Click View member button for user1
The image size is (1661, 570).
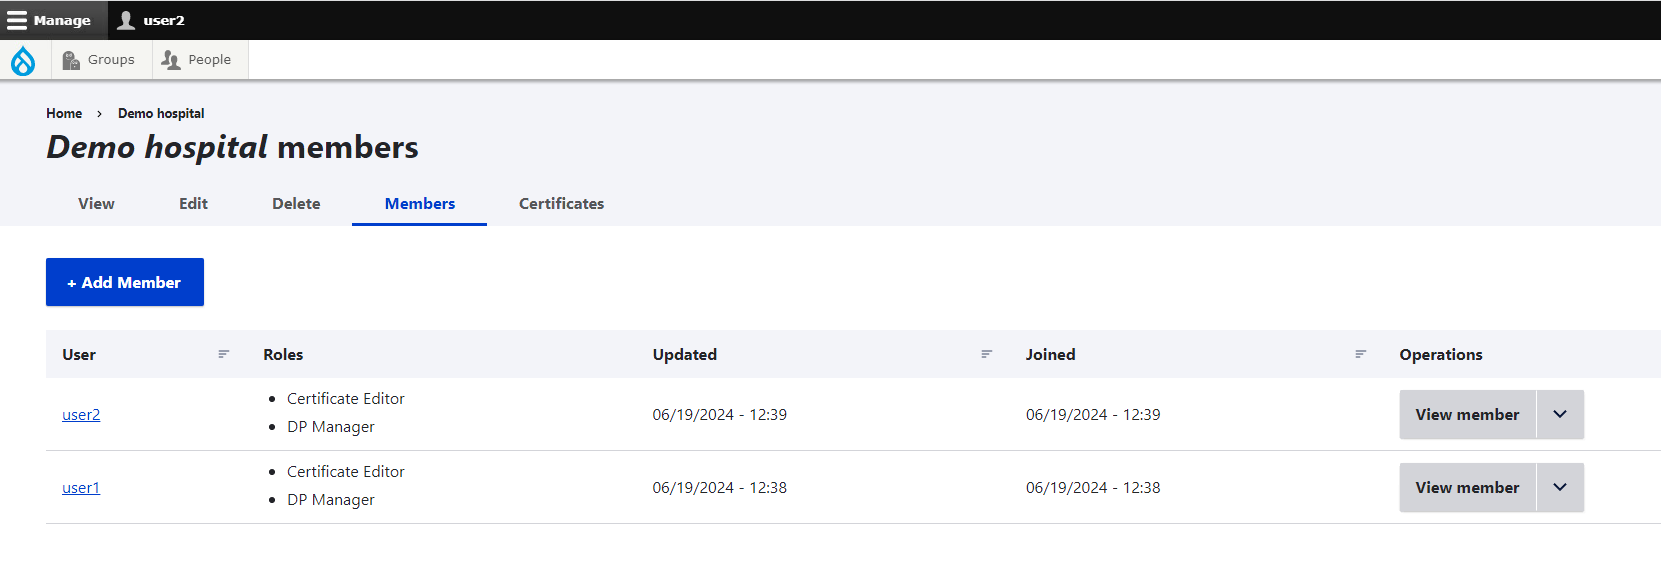1467,487
